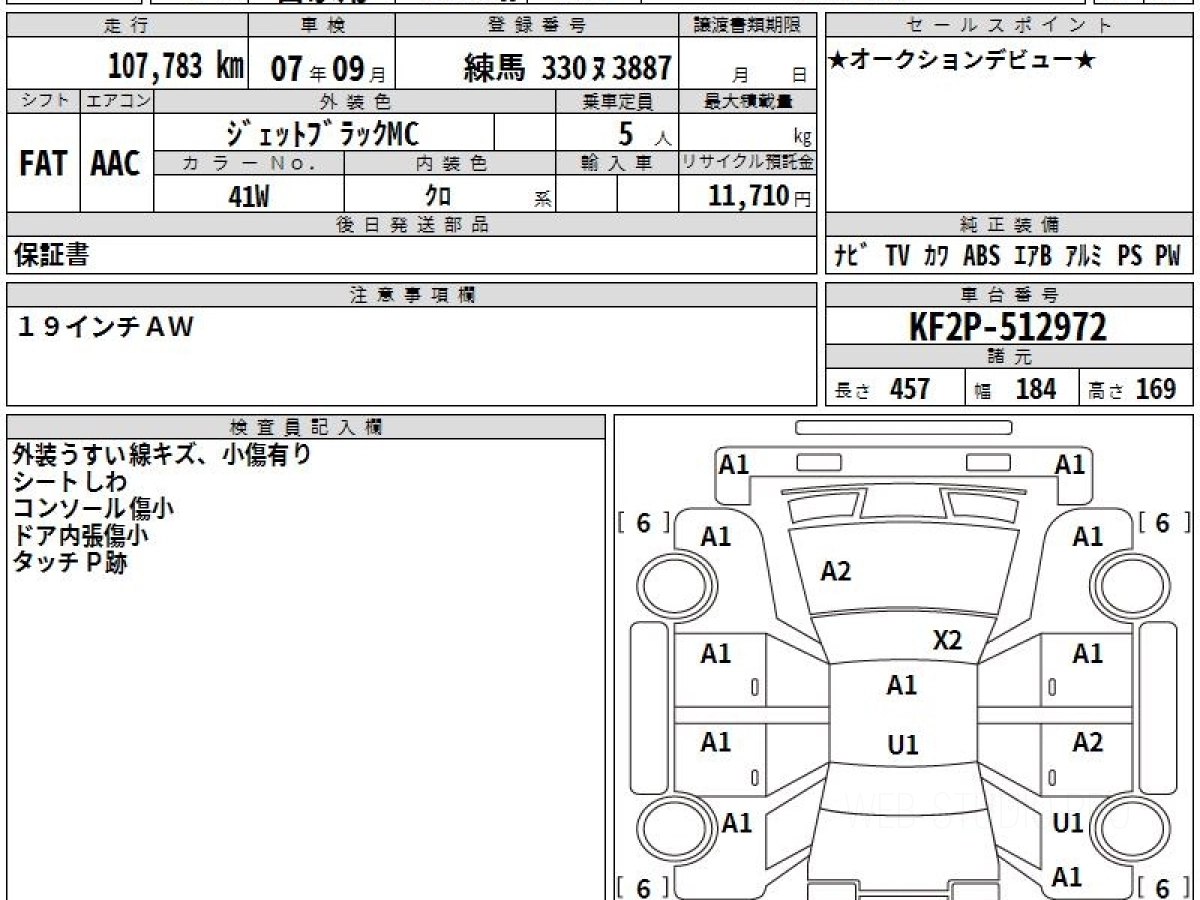
Task: Select the ★オークションデビュー★ sales point text
Action: [x=962, y=61]
